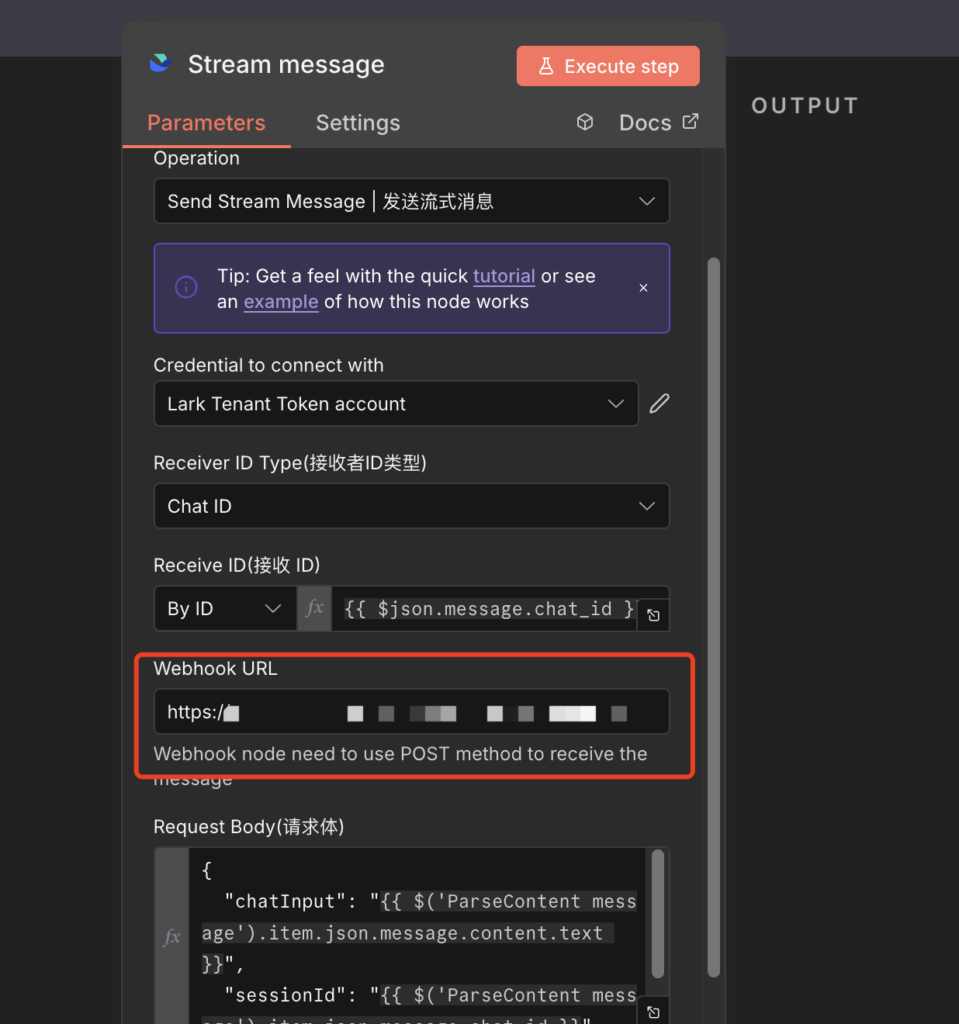Select the Parameters tab
Screen dimensions: 959x1024
point(206,122)
